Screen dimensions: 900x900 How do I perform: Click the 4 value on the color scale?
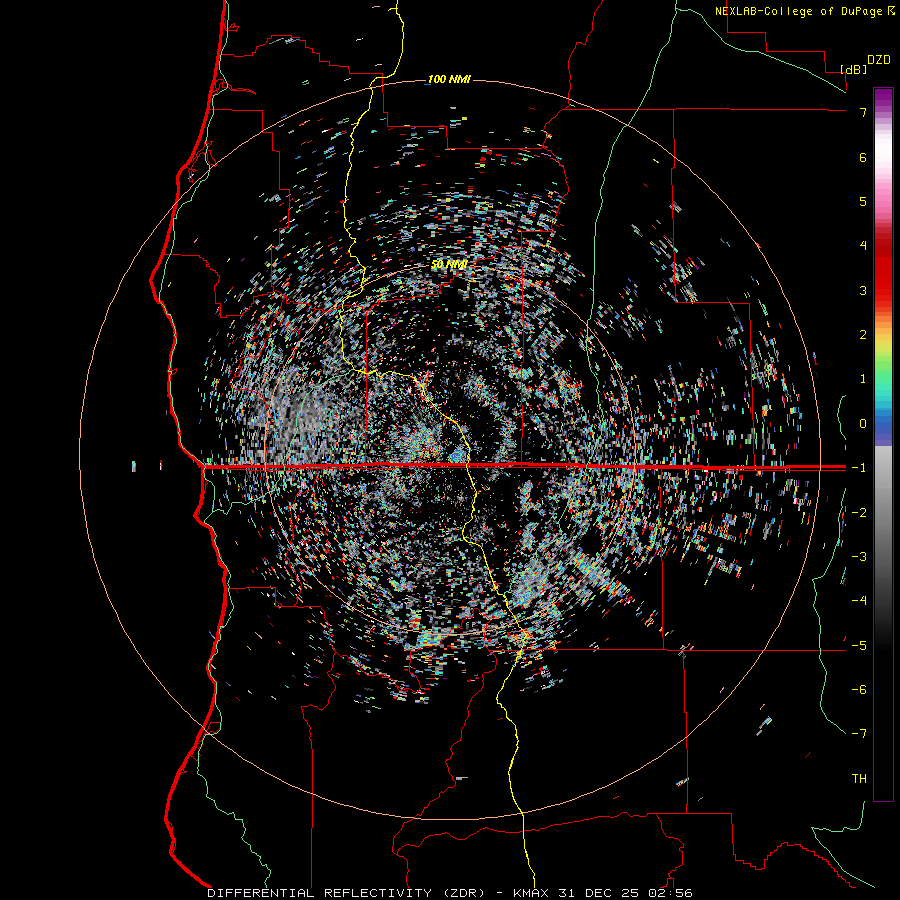863,246
